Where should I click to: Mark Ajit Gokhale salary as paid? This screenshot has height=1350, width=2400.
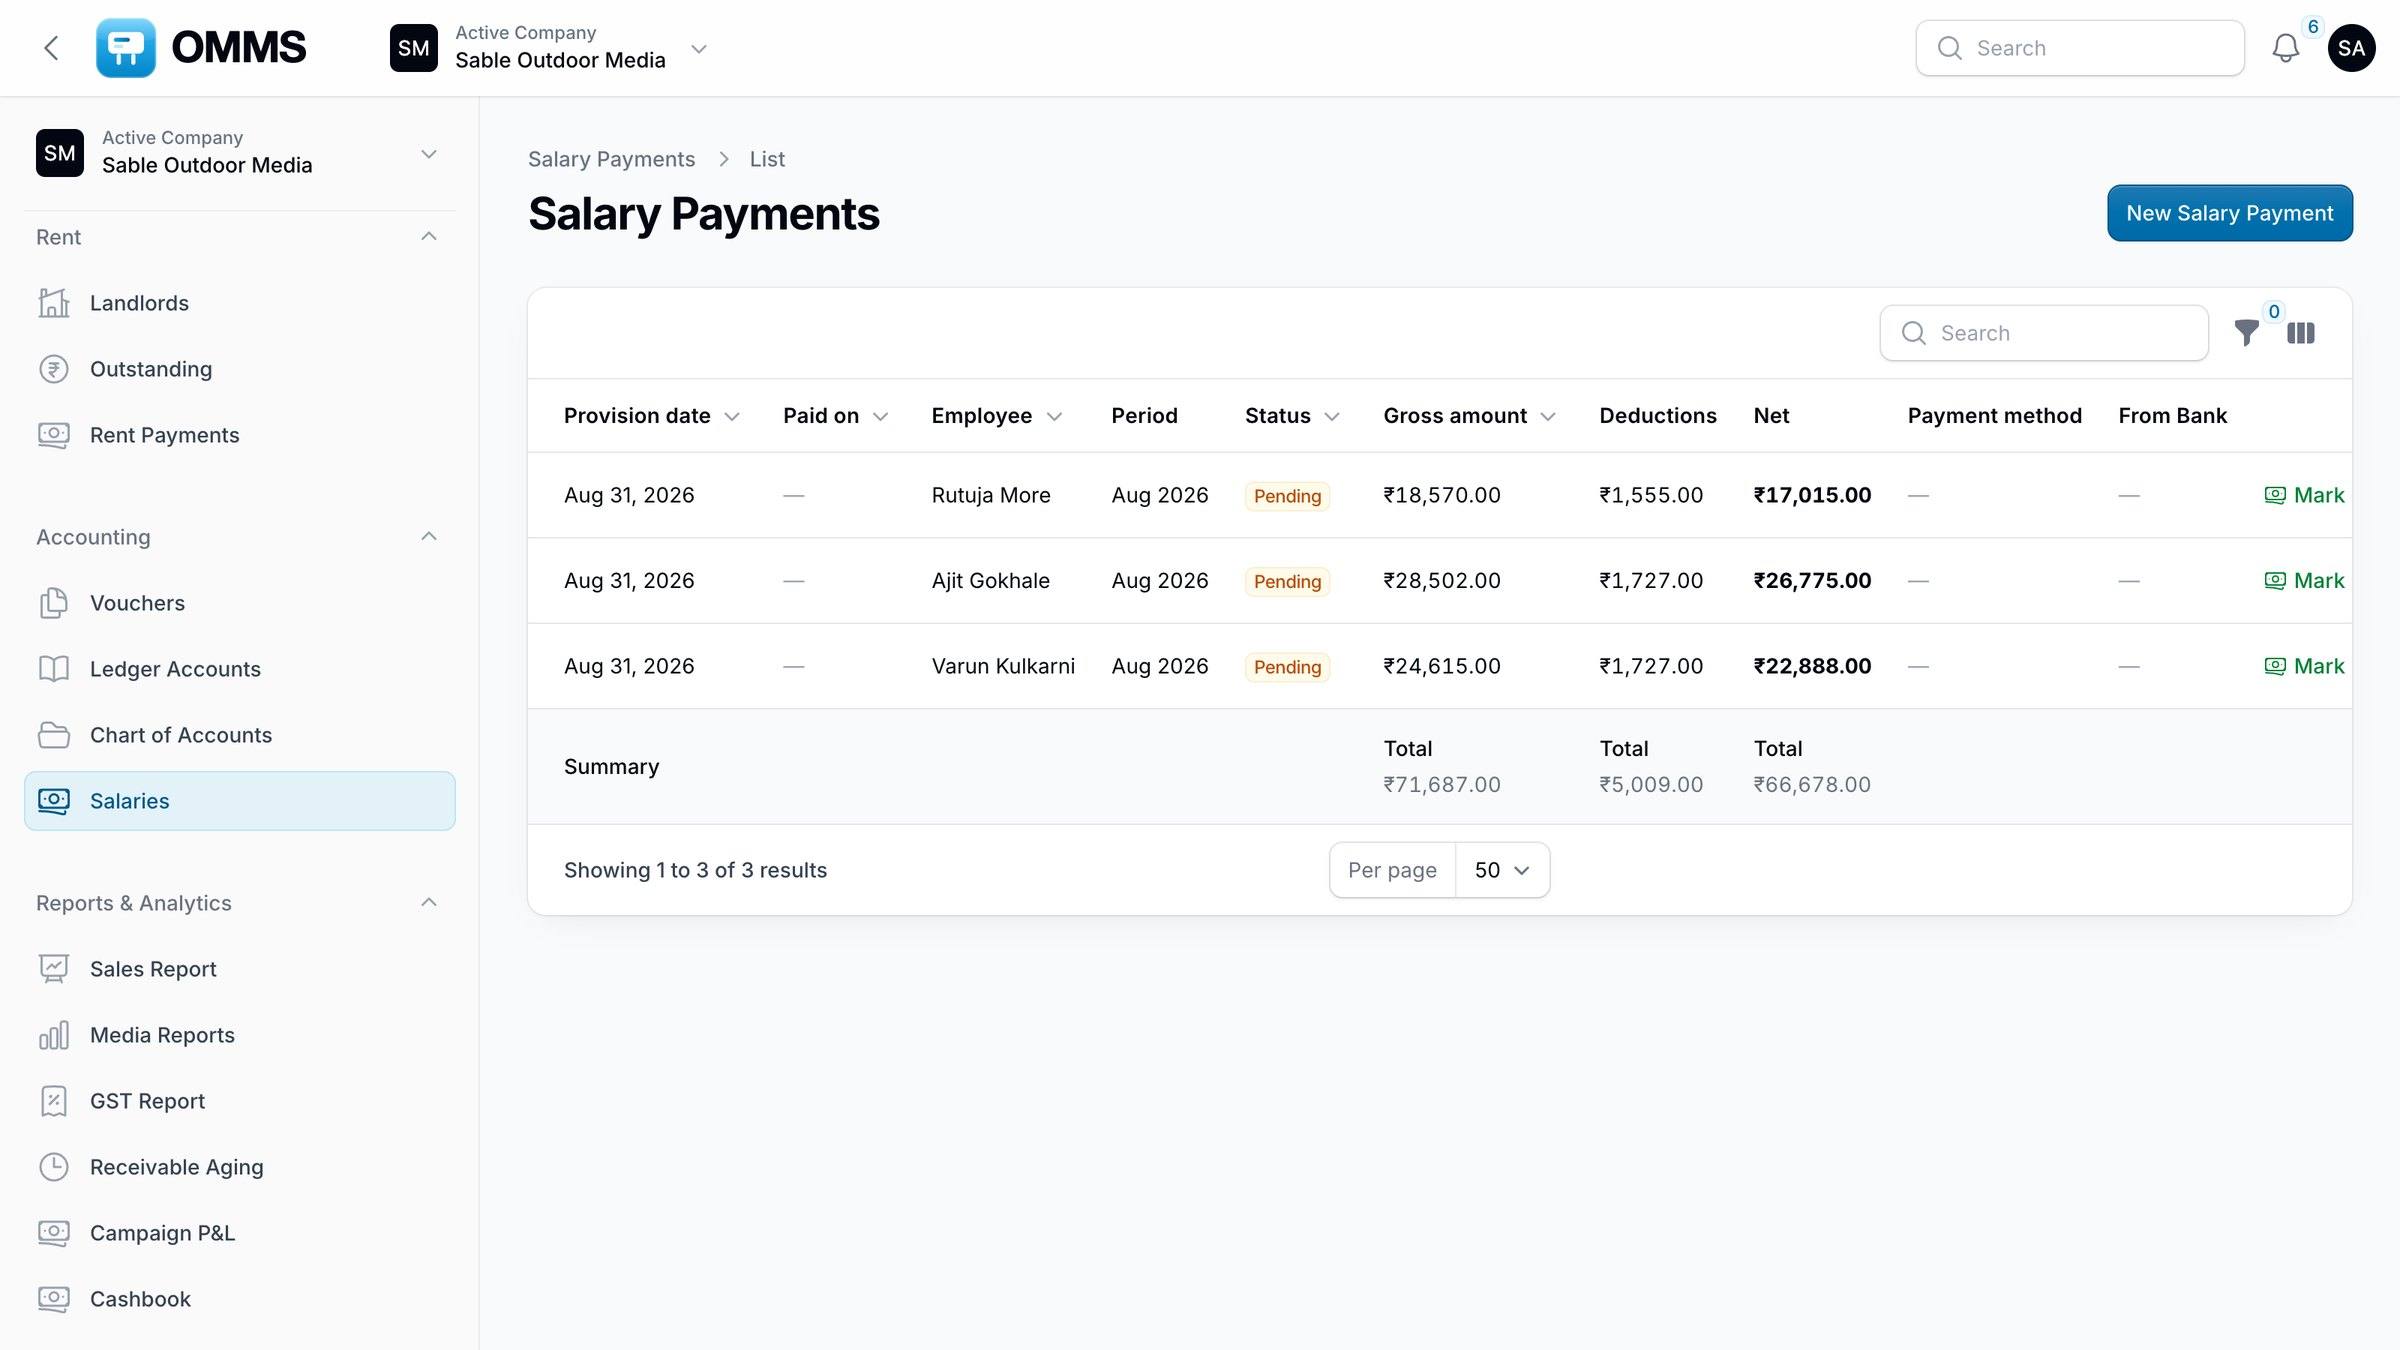tap(2304, 581)
